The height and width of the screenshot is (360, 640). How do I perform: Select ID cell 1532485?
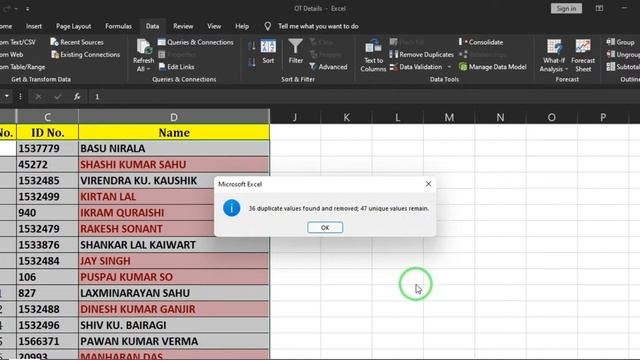tap(47, 180)
